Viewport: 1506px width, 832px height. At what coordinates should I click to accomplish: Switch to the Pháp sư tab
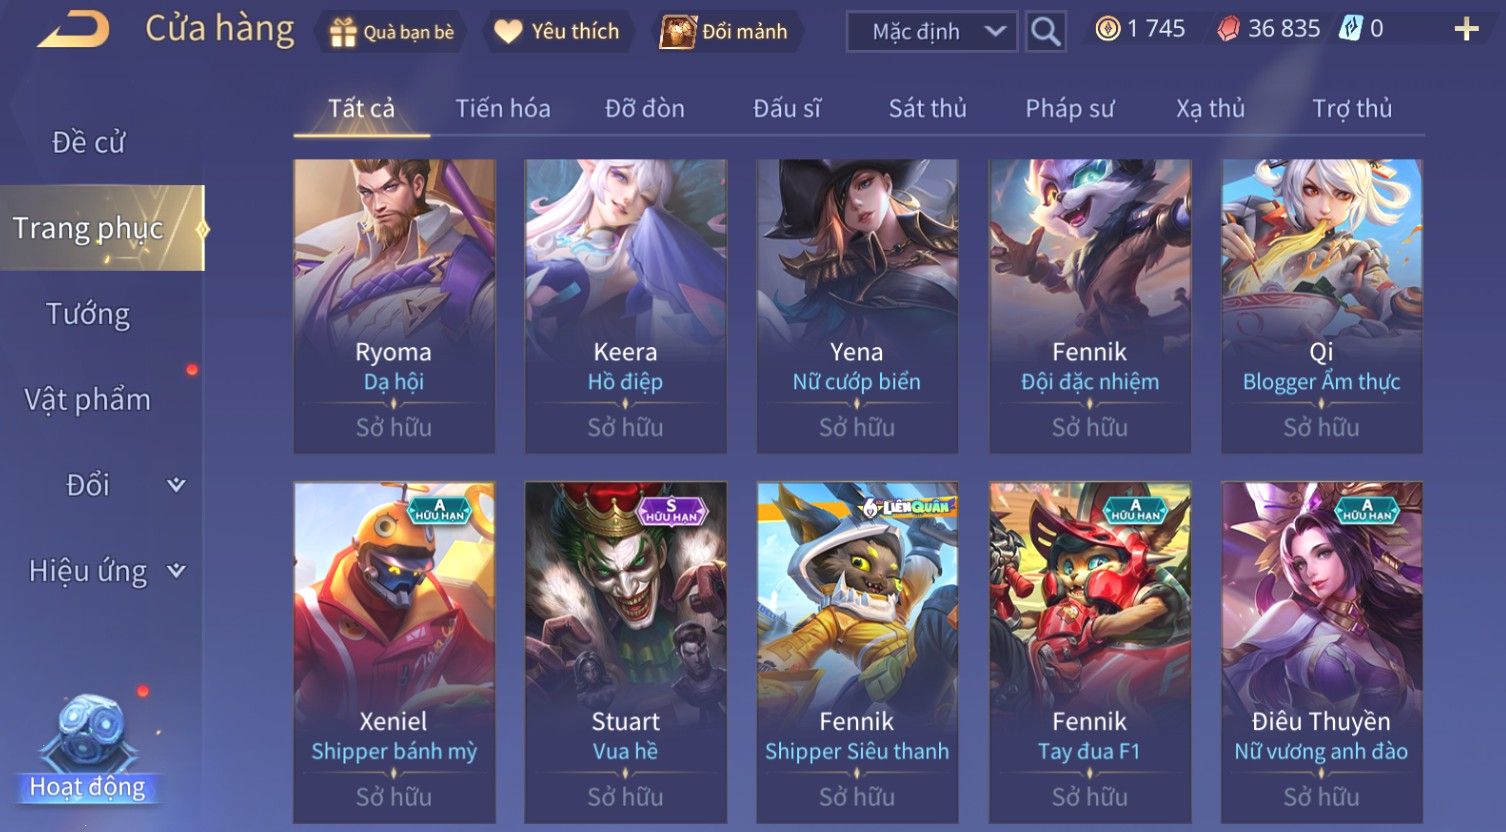(1069, 108)
